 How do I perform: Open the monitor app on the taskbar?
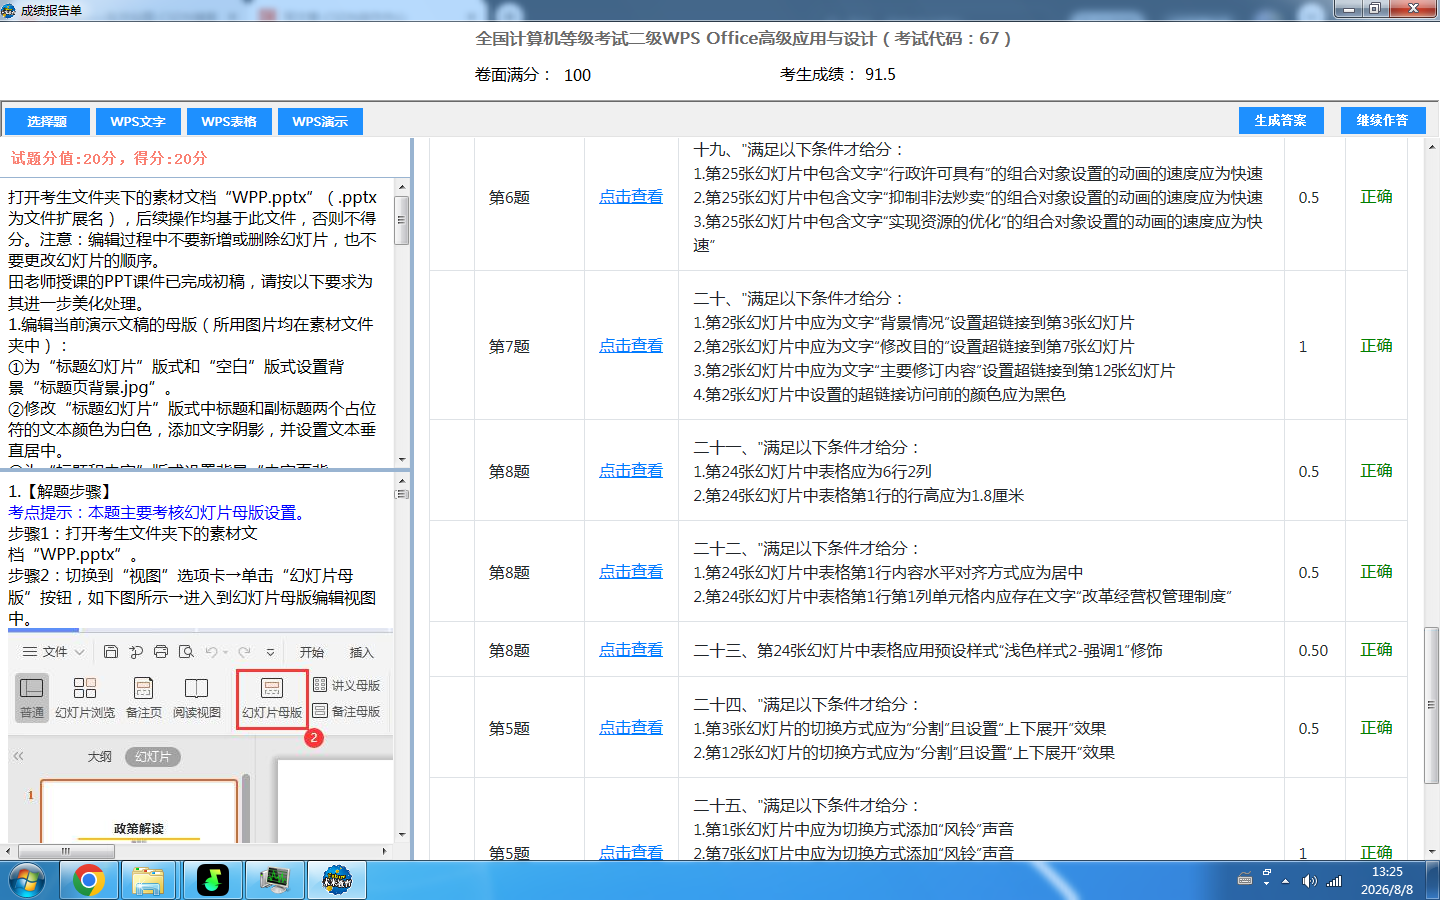274,880
